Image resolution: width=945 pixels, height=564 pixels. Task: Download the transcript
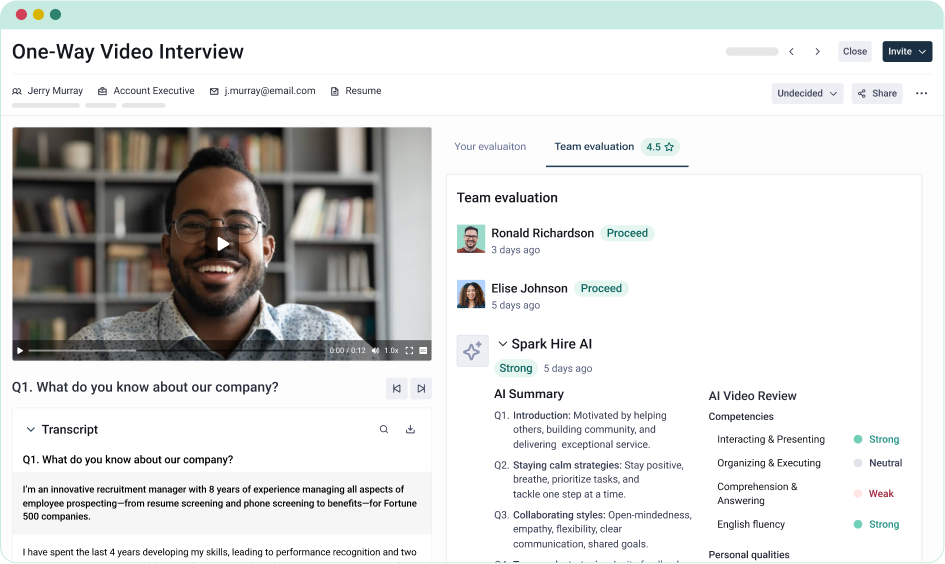(410, 430)
